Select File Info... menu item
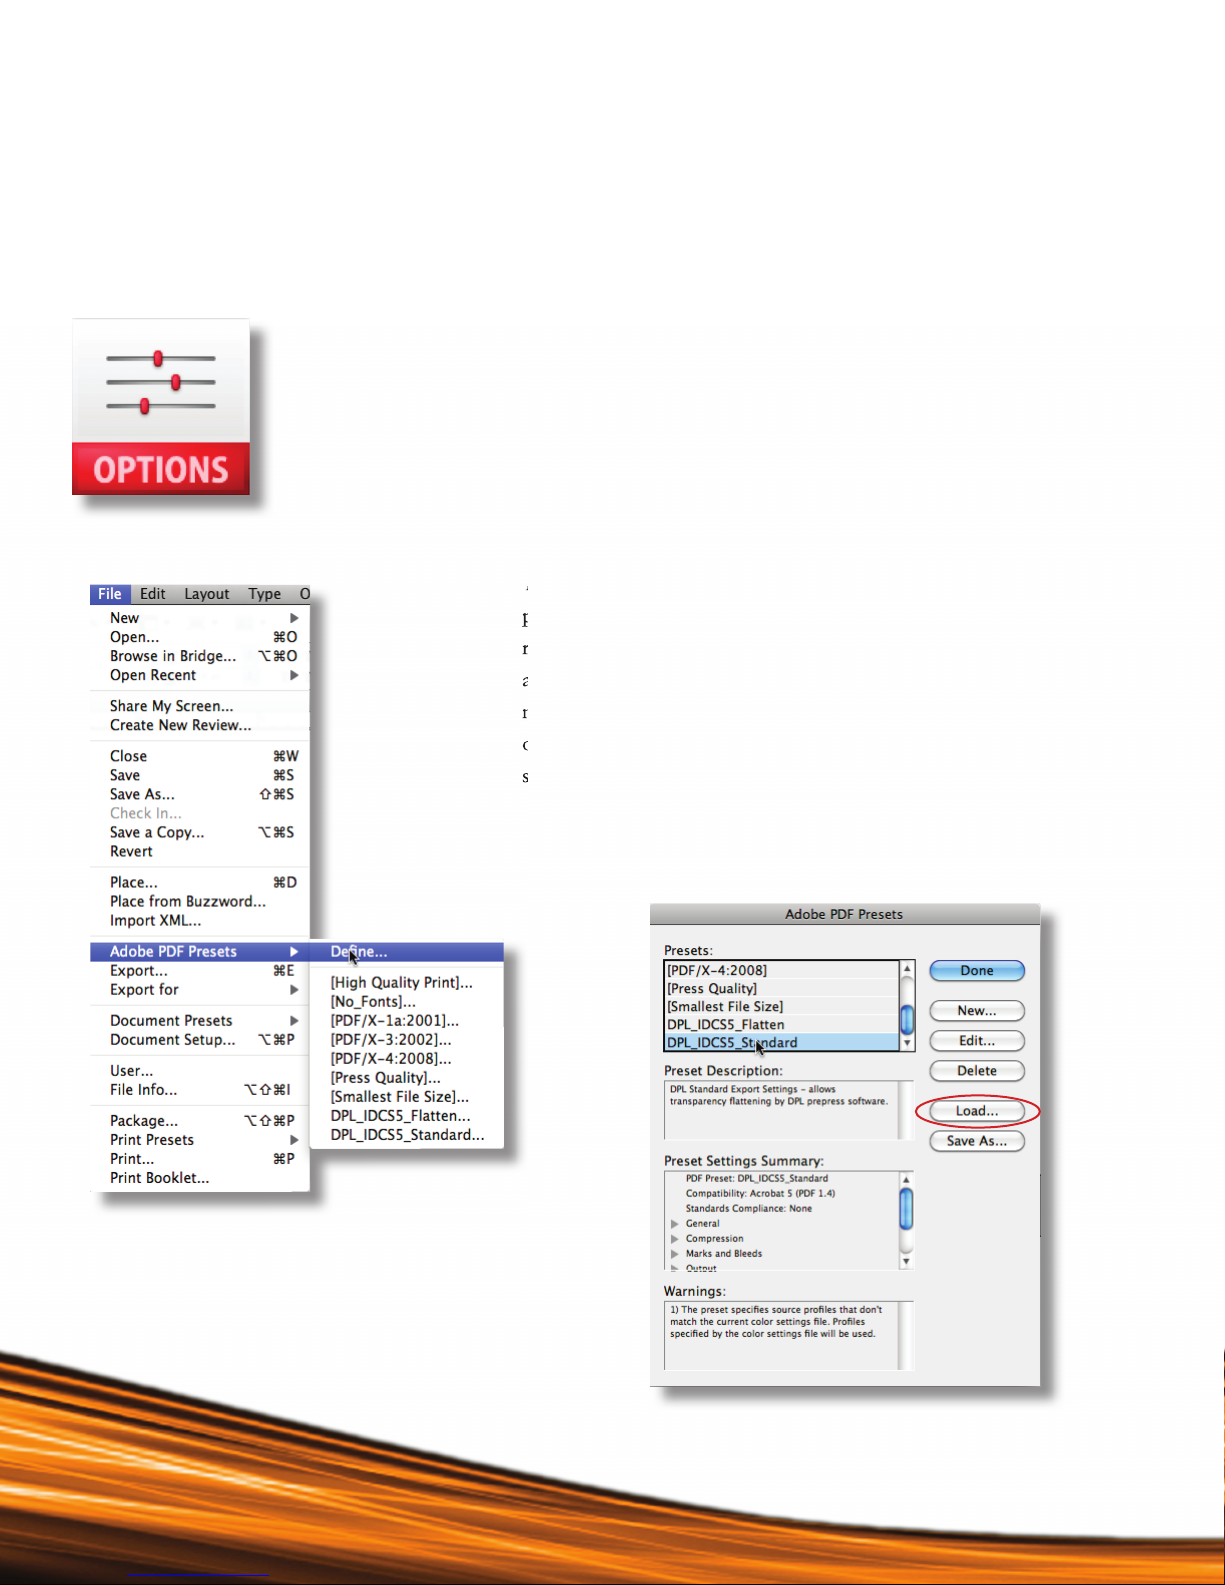 [200, 1089]
